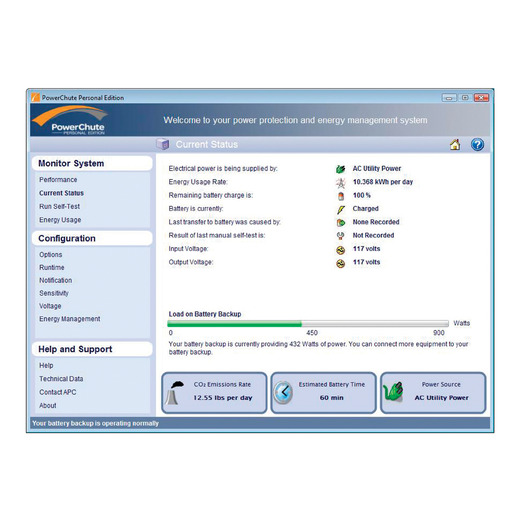Click the '12.55 lbs per day' value

point(223,398)
